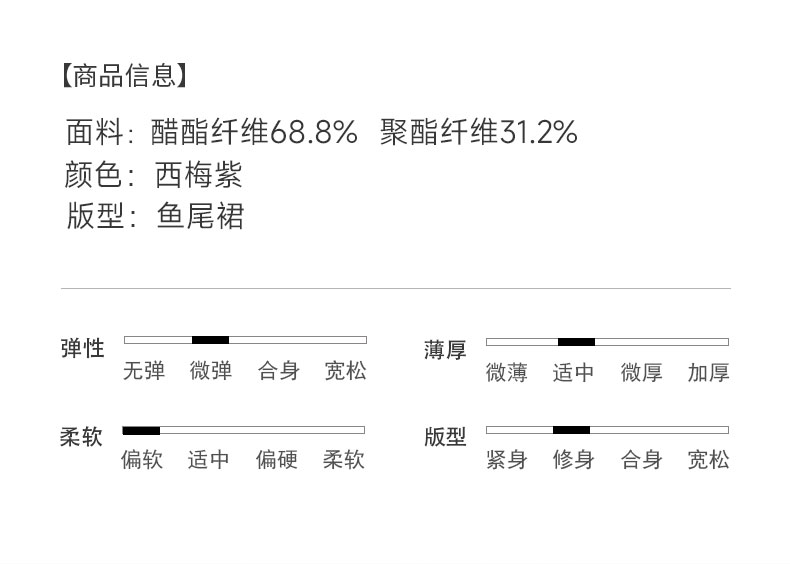Click the 微厚 thickness label
The width and height of the screenshot is (790, 564).
641,373
